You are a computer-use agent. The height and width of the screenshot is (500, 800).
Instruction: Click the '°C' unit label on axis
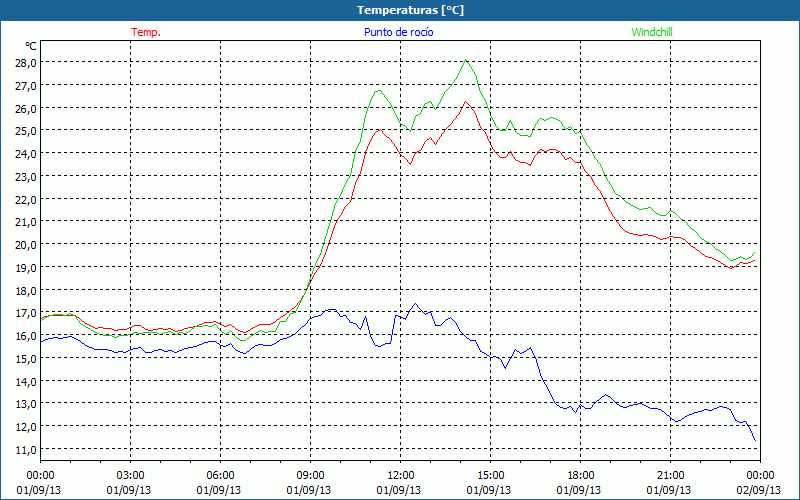(x=31, y=46)
